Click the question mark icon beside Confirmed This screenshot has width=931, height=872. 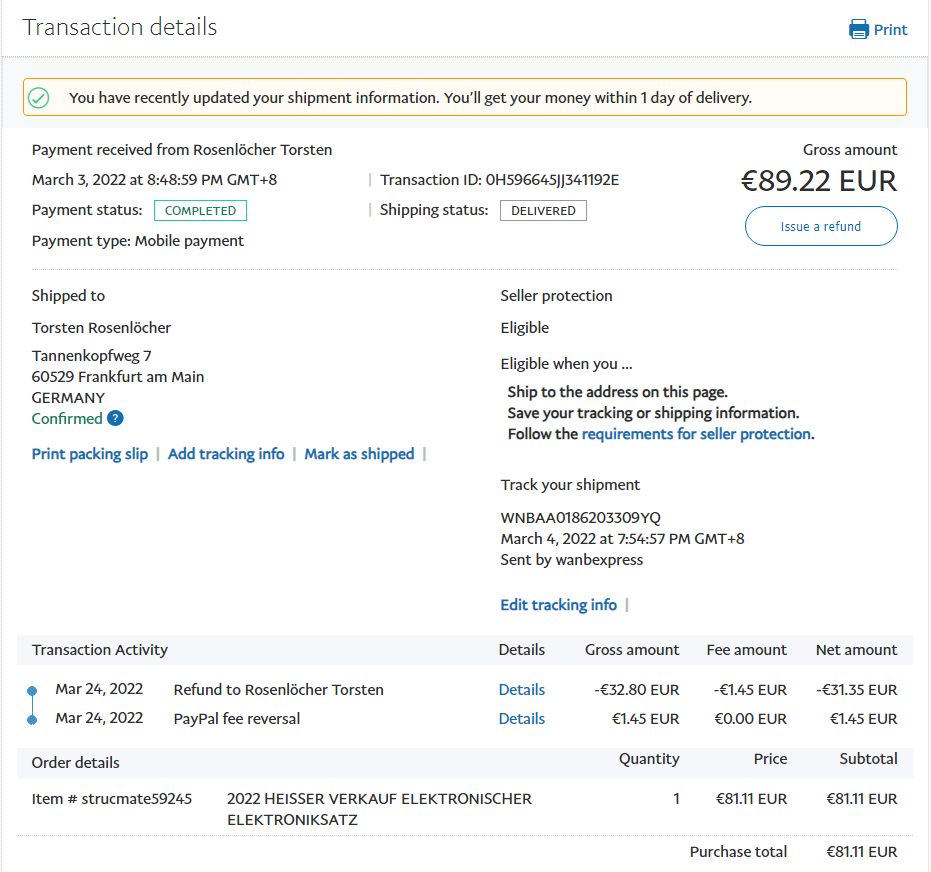tap(116, 419)
